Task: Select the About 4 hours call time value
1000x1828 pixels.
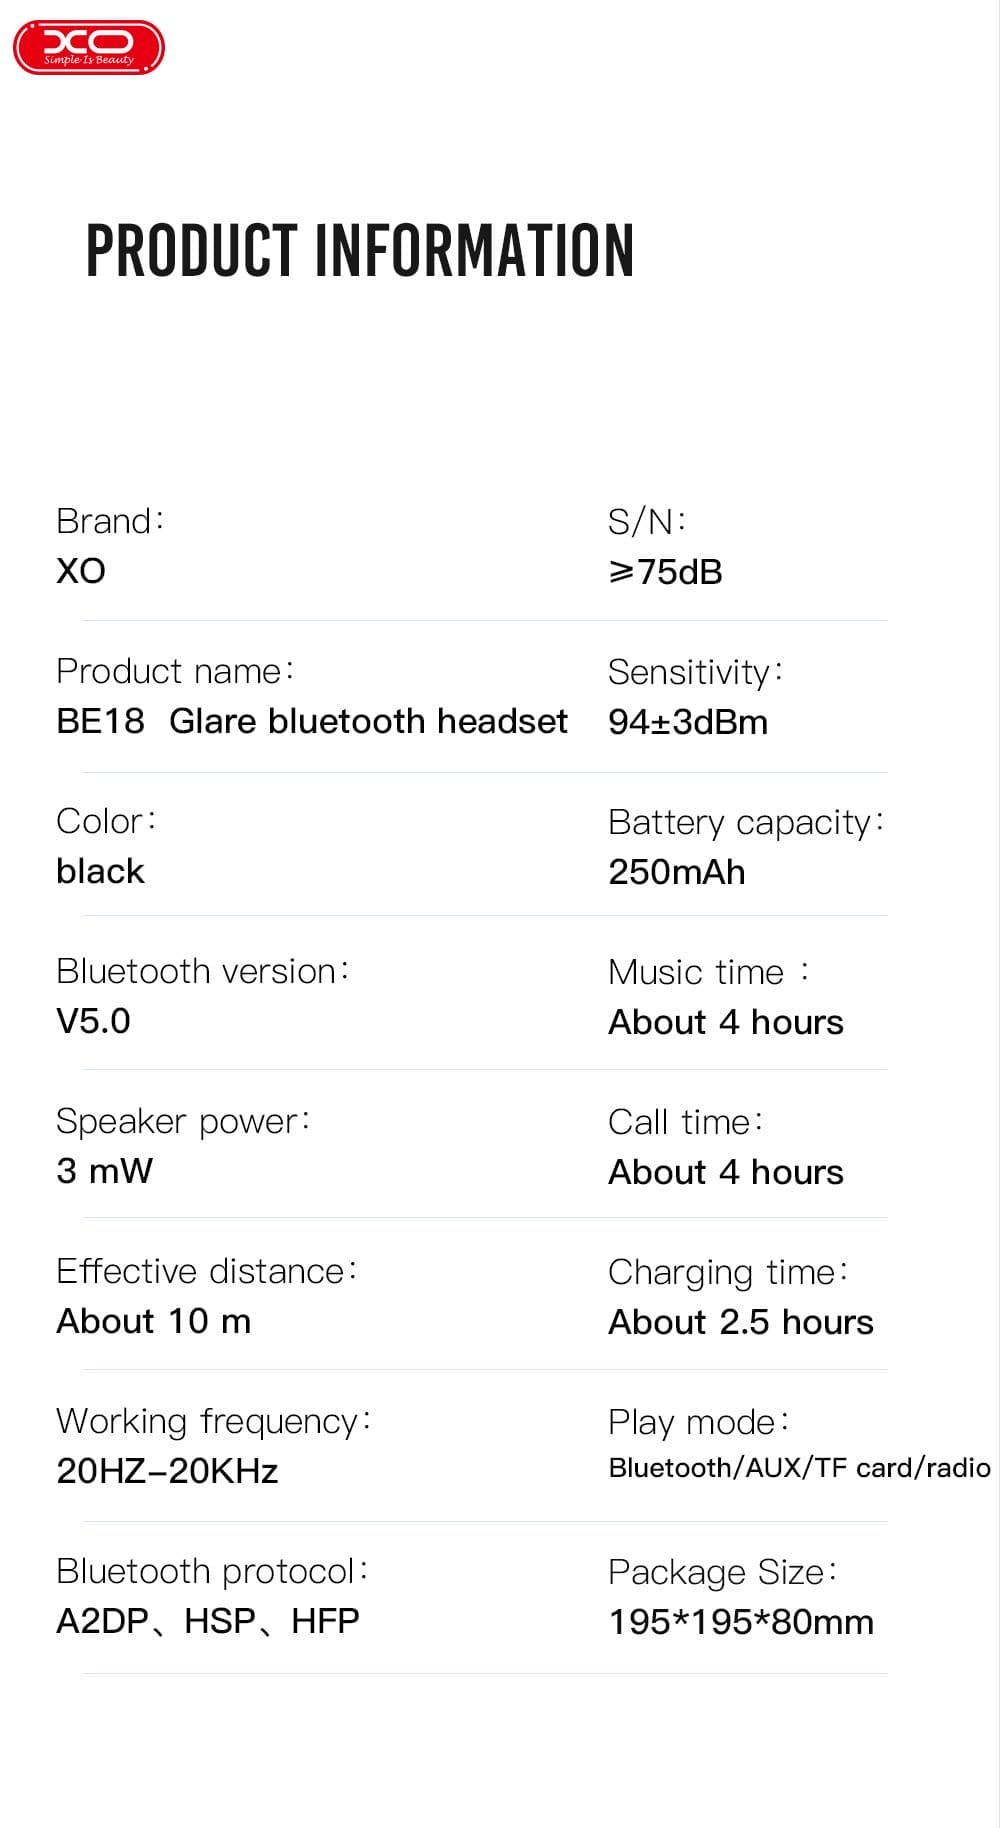Action: [x=726, y=1172]
